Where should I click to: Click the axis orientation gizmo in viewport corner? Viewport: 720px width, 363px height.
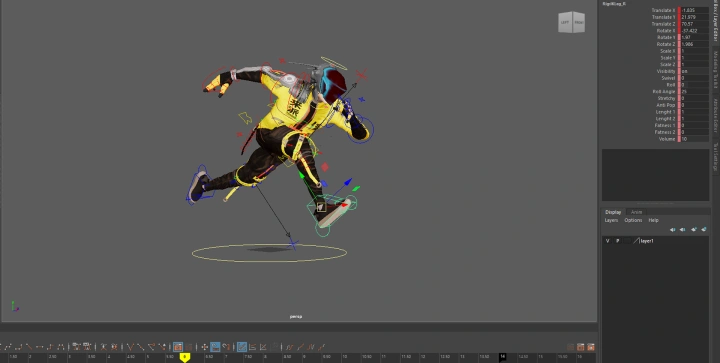(15, 307)
